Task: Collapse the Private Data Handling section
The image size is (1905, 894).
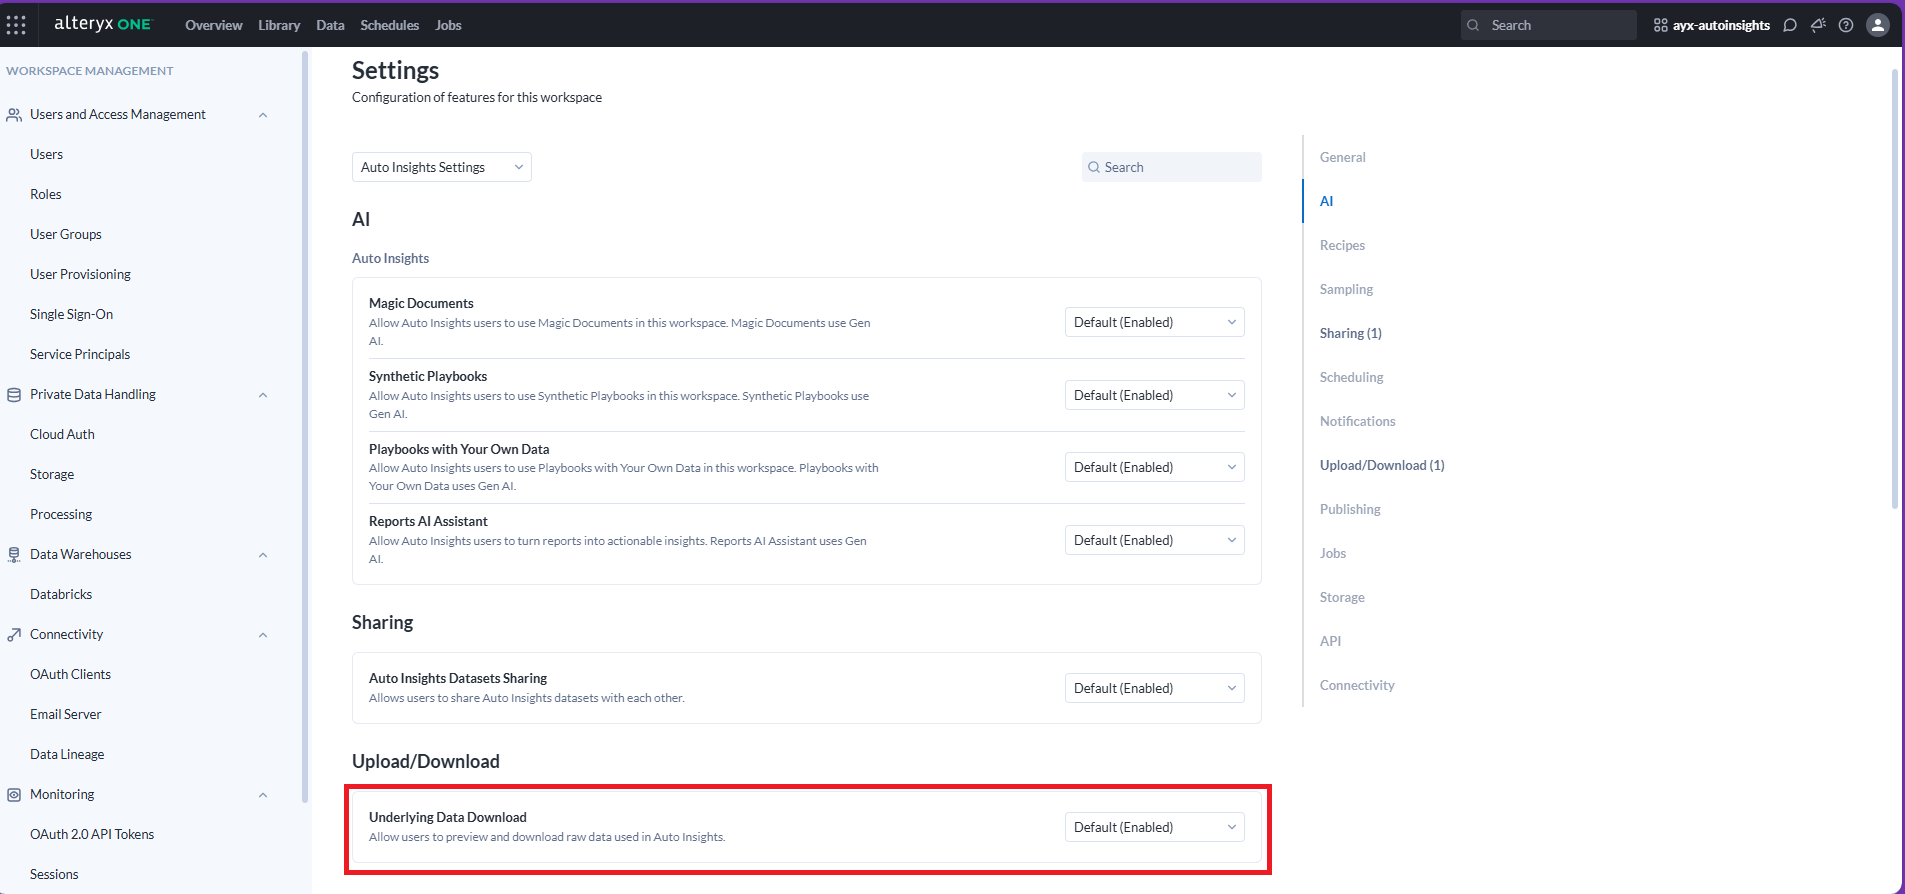Action: point(263,395)
